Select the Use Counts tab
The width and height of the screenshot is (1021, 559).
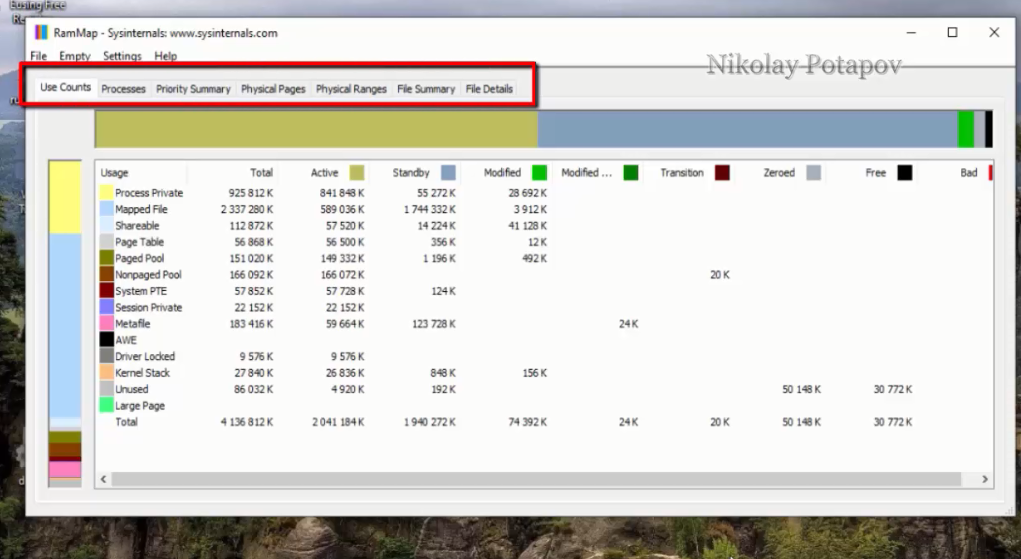click(65, 87)
